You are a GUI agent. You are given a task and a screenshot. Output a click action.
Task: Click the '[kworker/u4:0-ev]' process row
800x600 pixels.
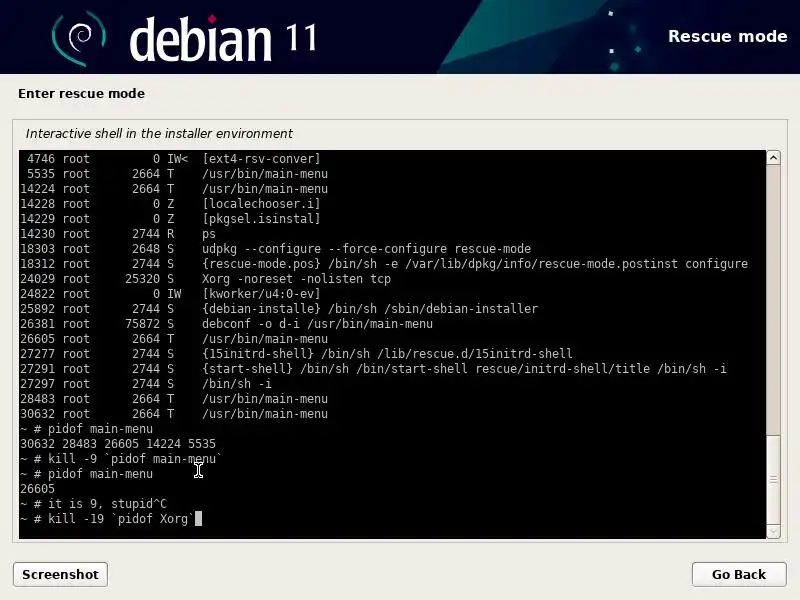pos(170,294)
